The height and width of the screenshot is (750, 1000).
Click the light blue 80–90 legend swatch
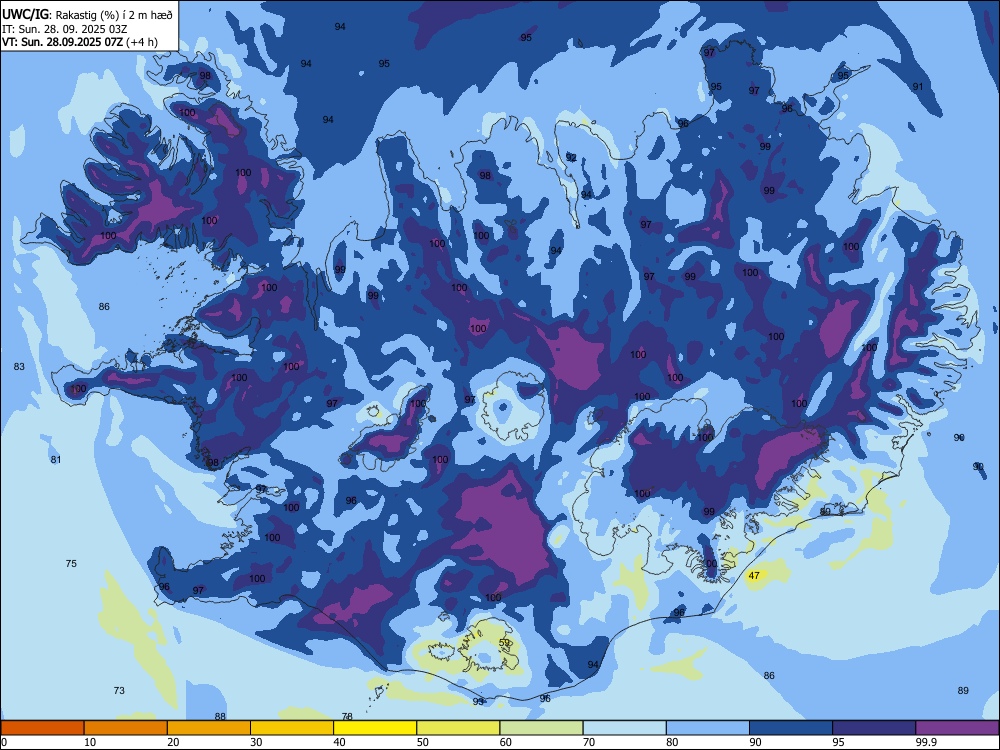(708, 728)
